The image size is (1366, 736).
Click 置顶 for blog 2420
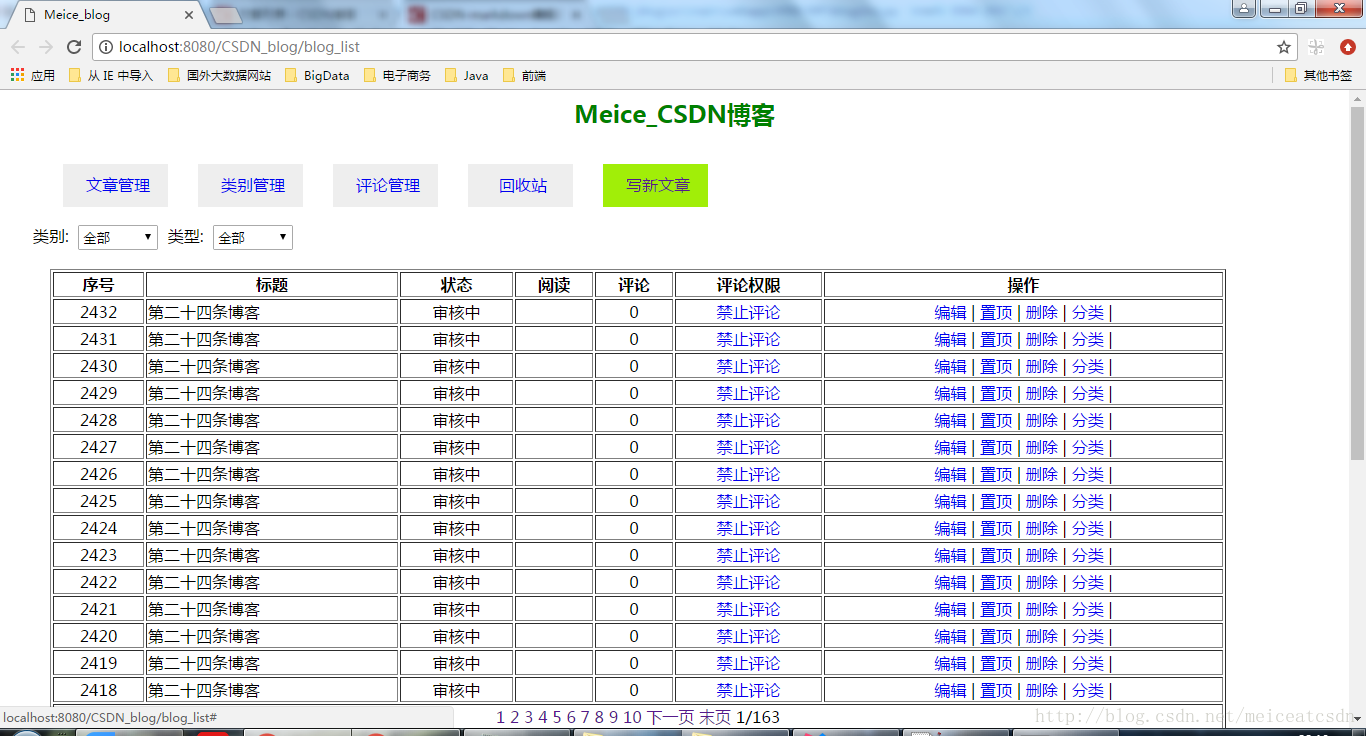(996, 636)
